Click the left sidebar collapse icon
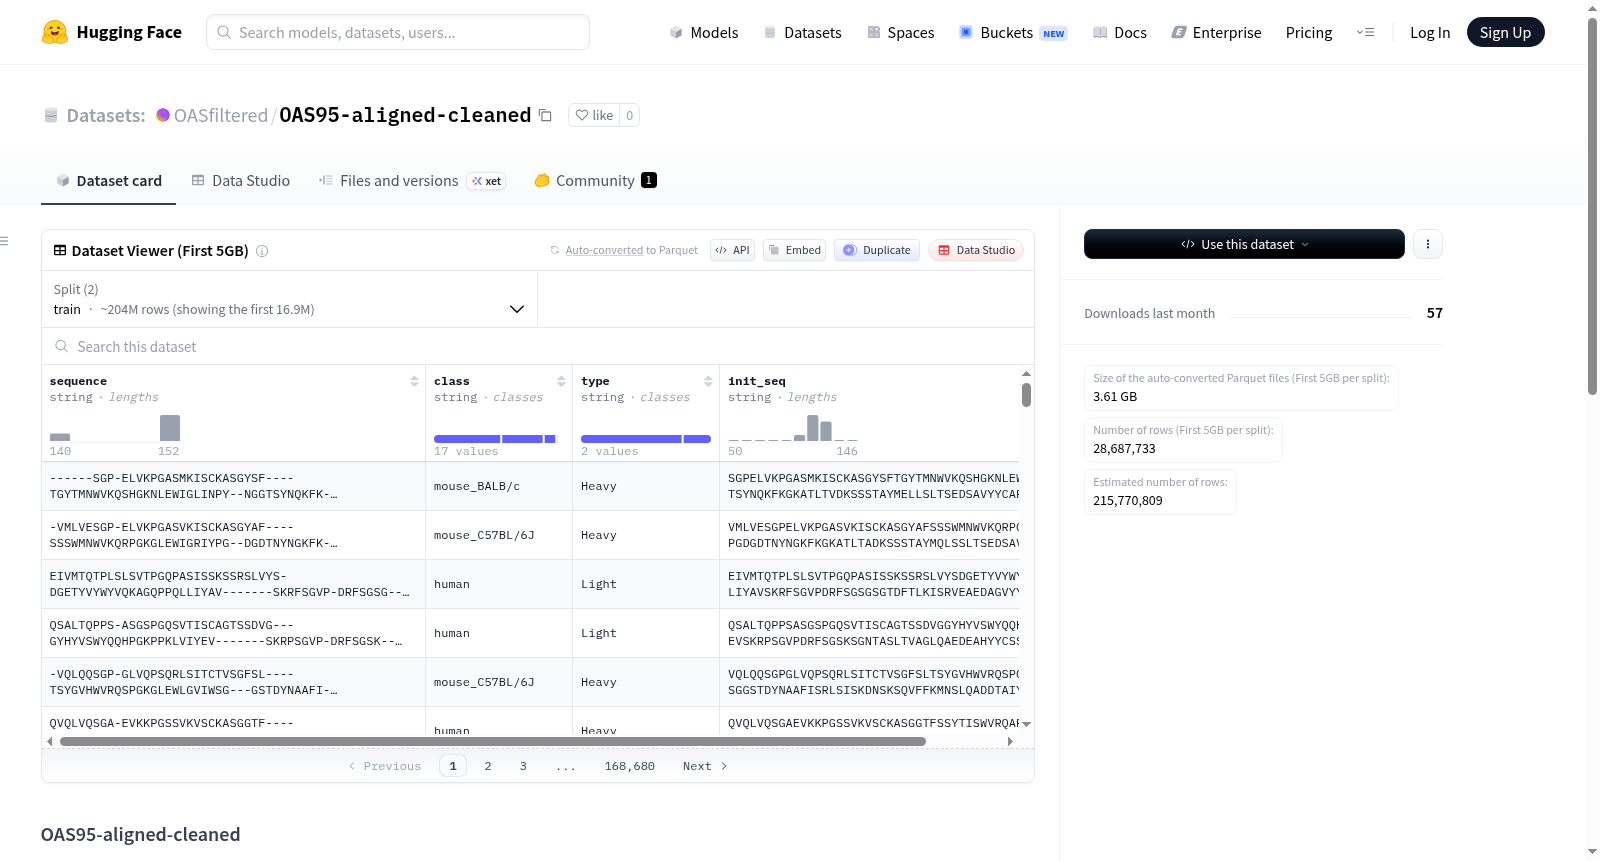The width and height of the screenshot is (1600, 861). pos(5,241)
